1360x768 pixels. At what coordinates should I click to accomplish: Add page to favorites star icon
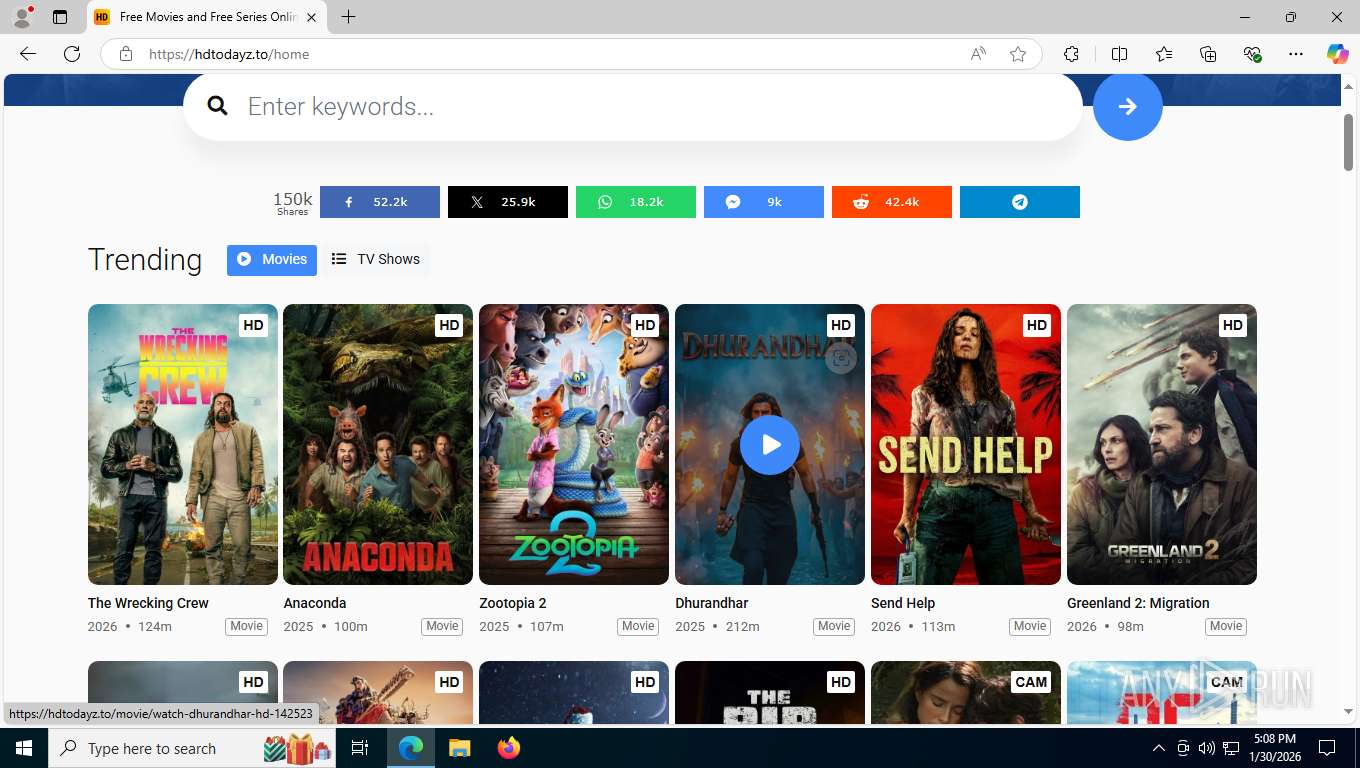coord(1018,54)
